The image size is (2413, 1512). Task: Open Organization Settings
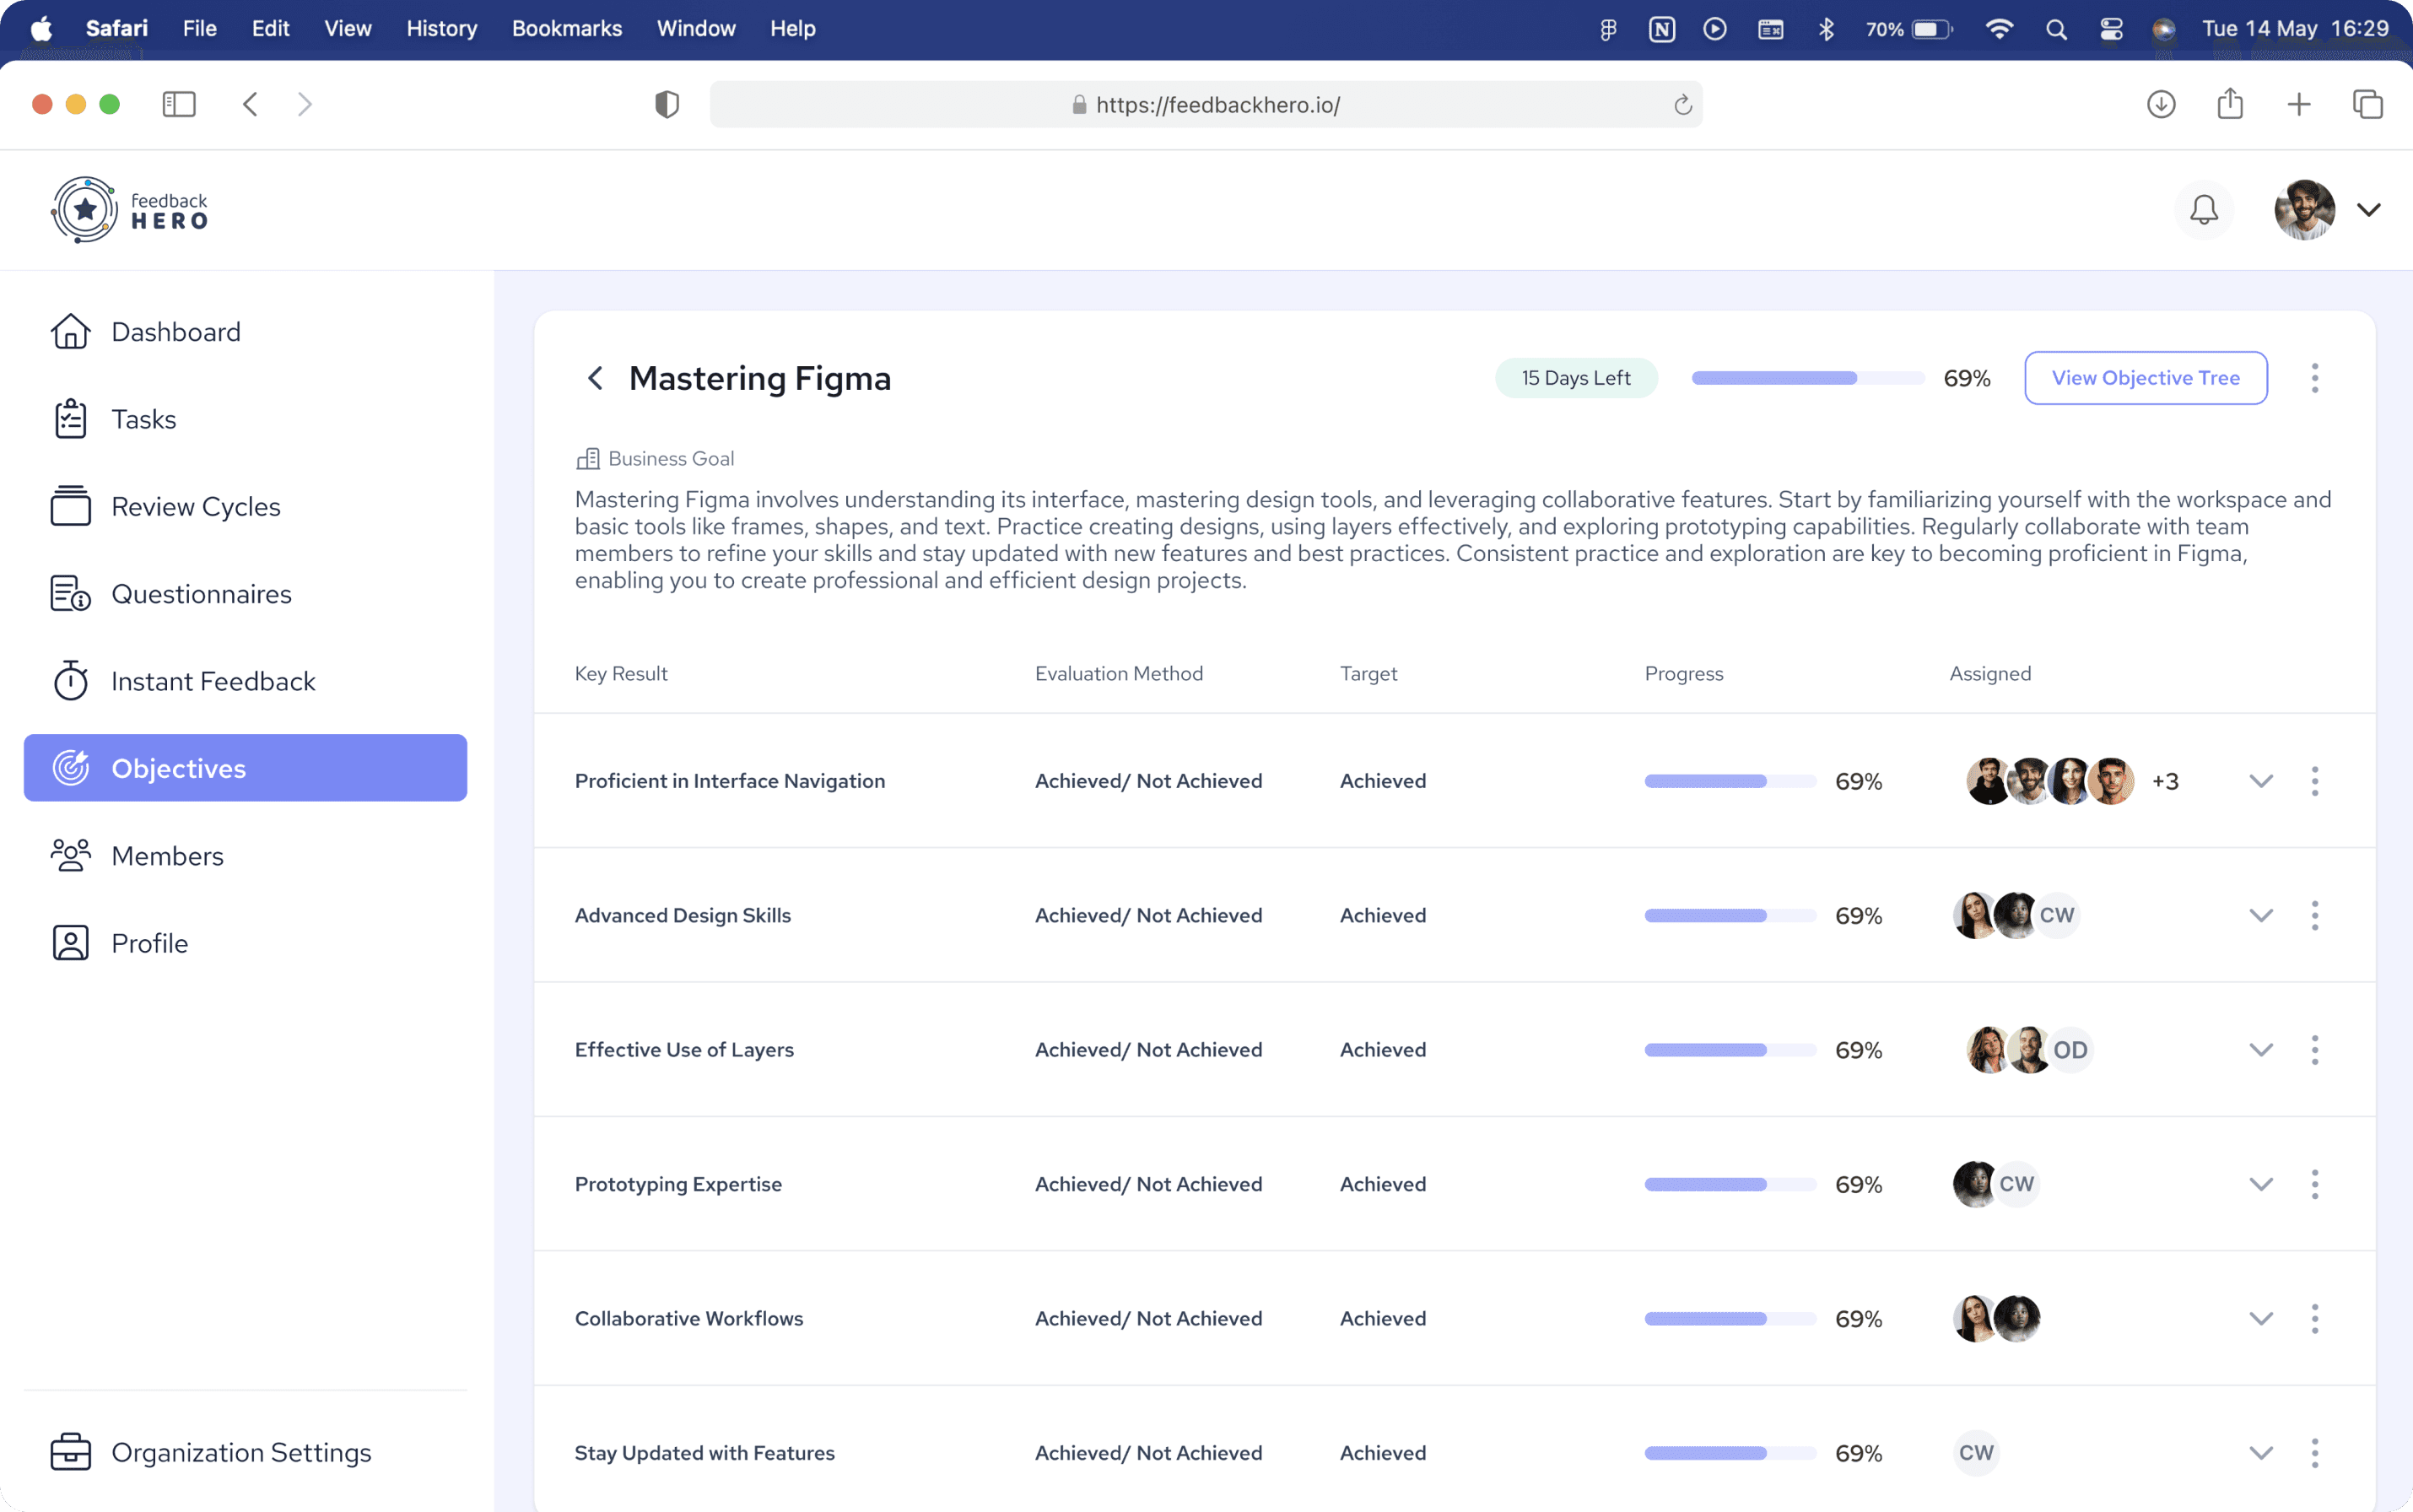tap(245, 1452)
